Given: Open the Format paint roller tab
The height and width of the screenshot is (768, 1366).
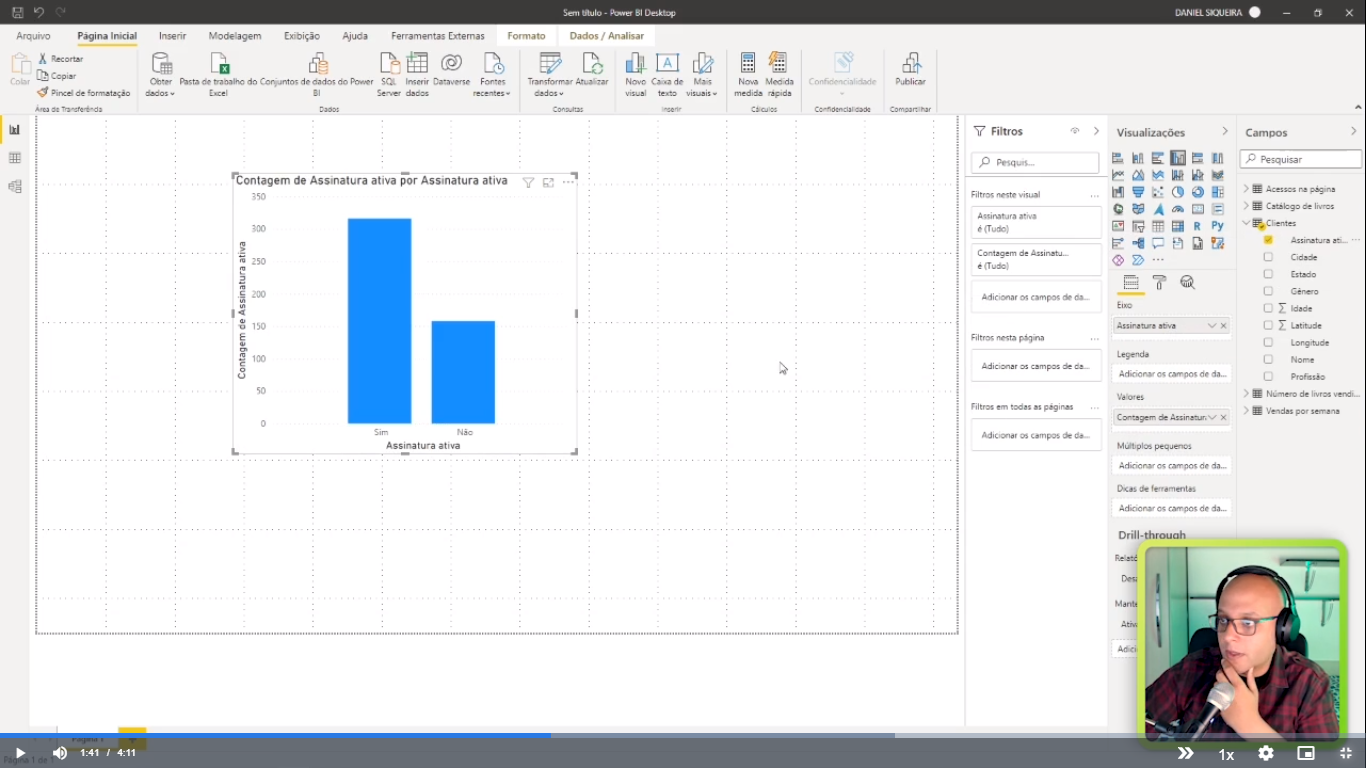Looking at the screenshot, I should (x=1159, y=283).
